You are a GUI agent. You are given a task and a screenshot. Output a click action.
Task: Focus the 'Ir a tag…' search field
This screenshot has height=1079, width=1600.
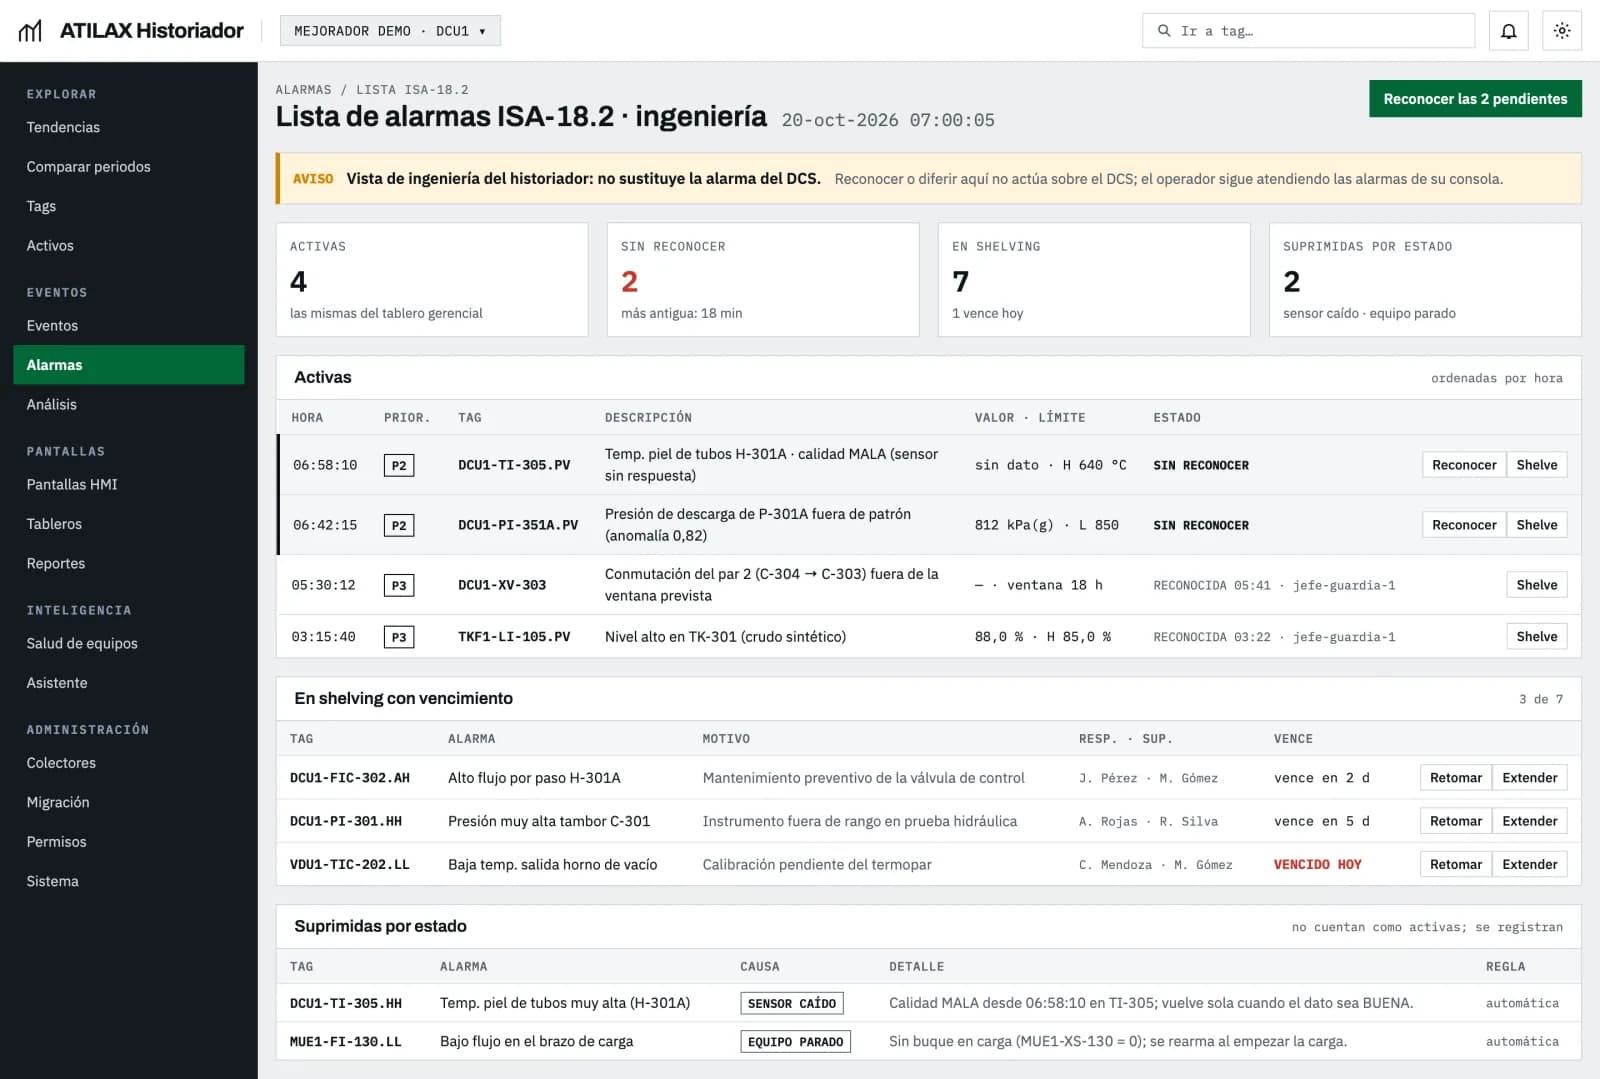tap(1308, 31)
